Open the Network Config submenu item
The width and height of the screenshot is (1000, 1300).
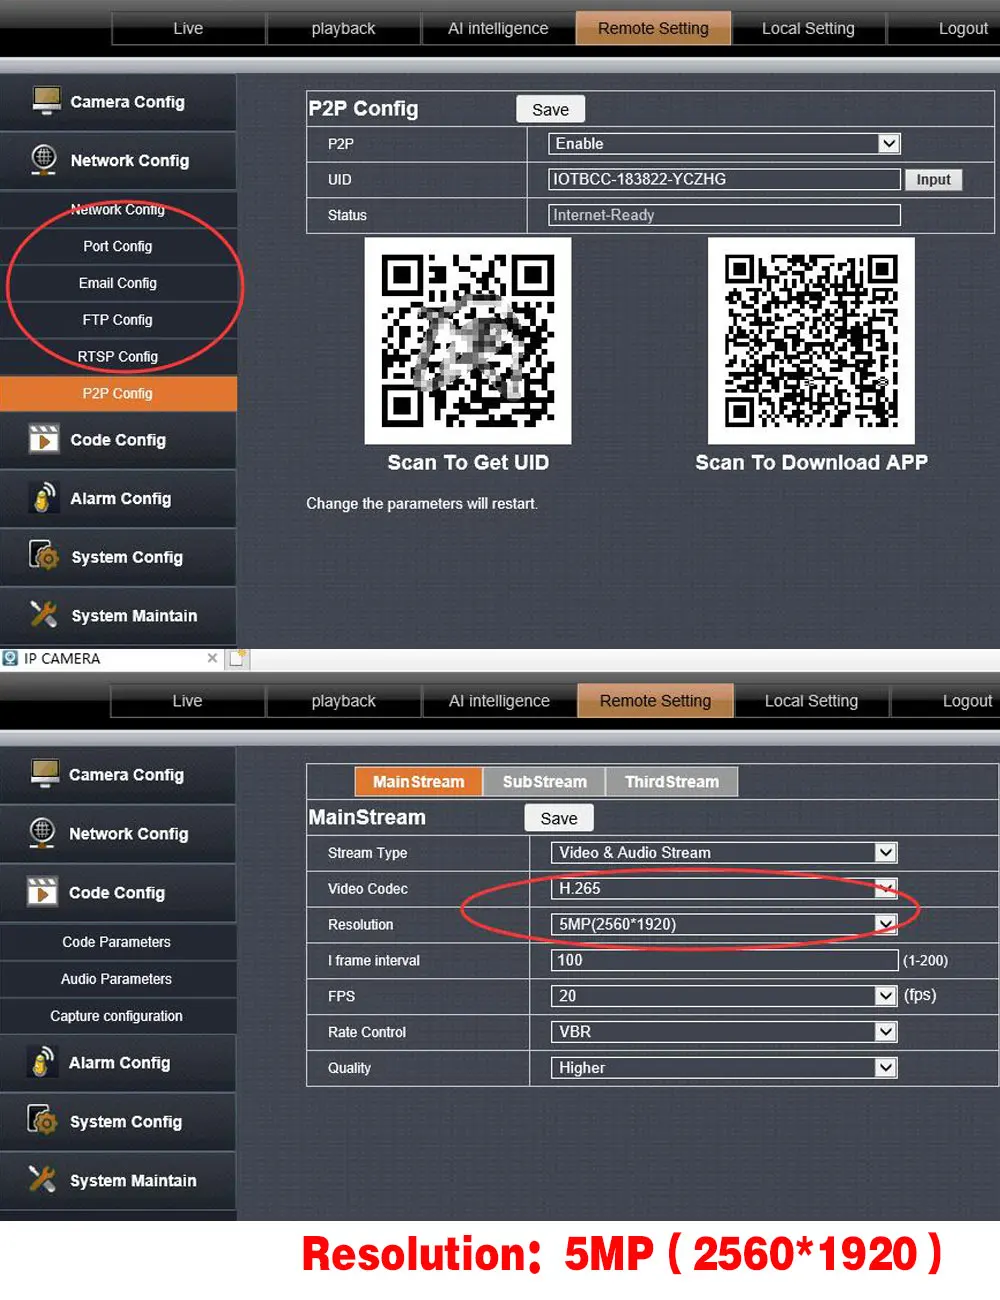point(118,209)
